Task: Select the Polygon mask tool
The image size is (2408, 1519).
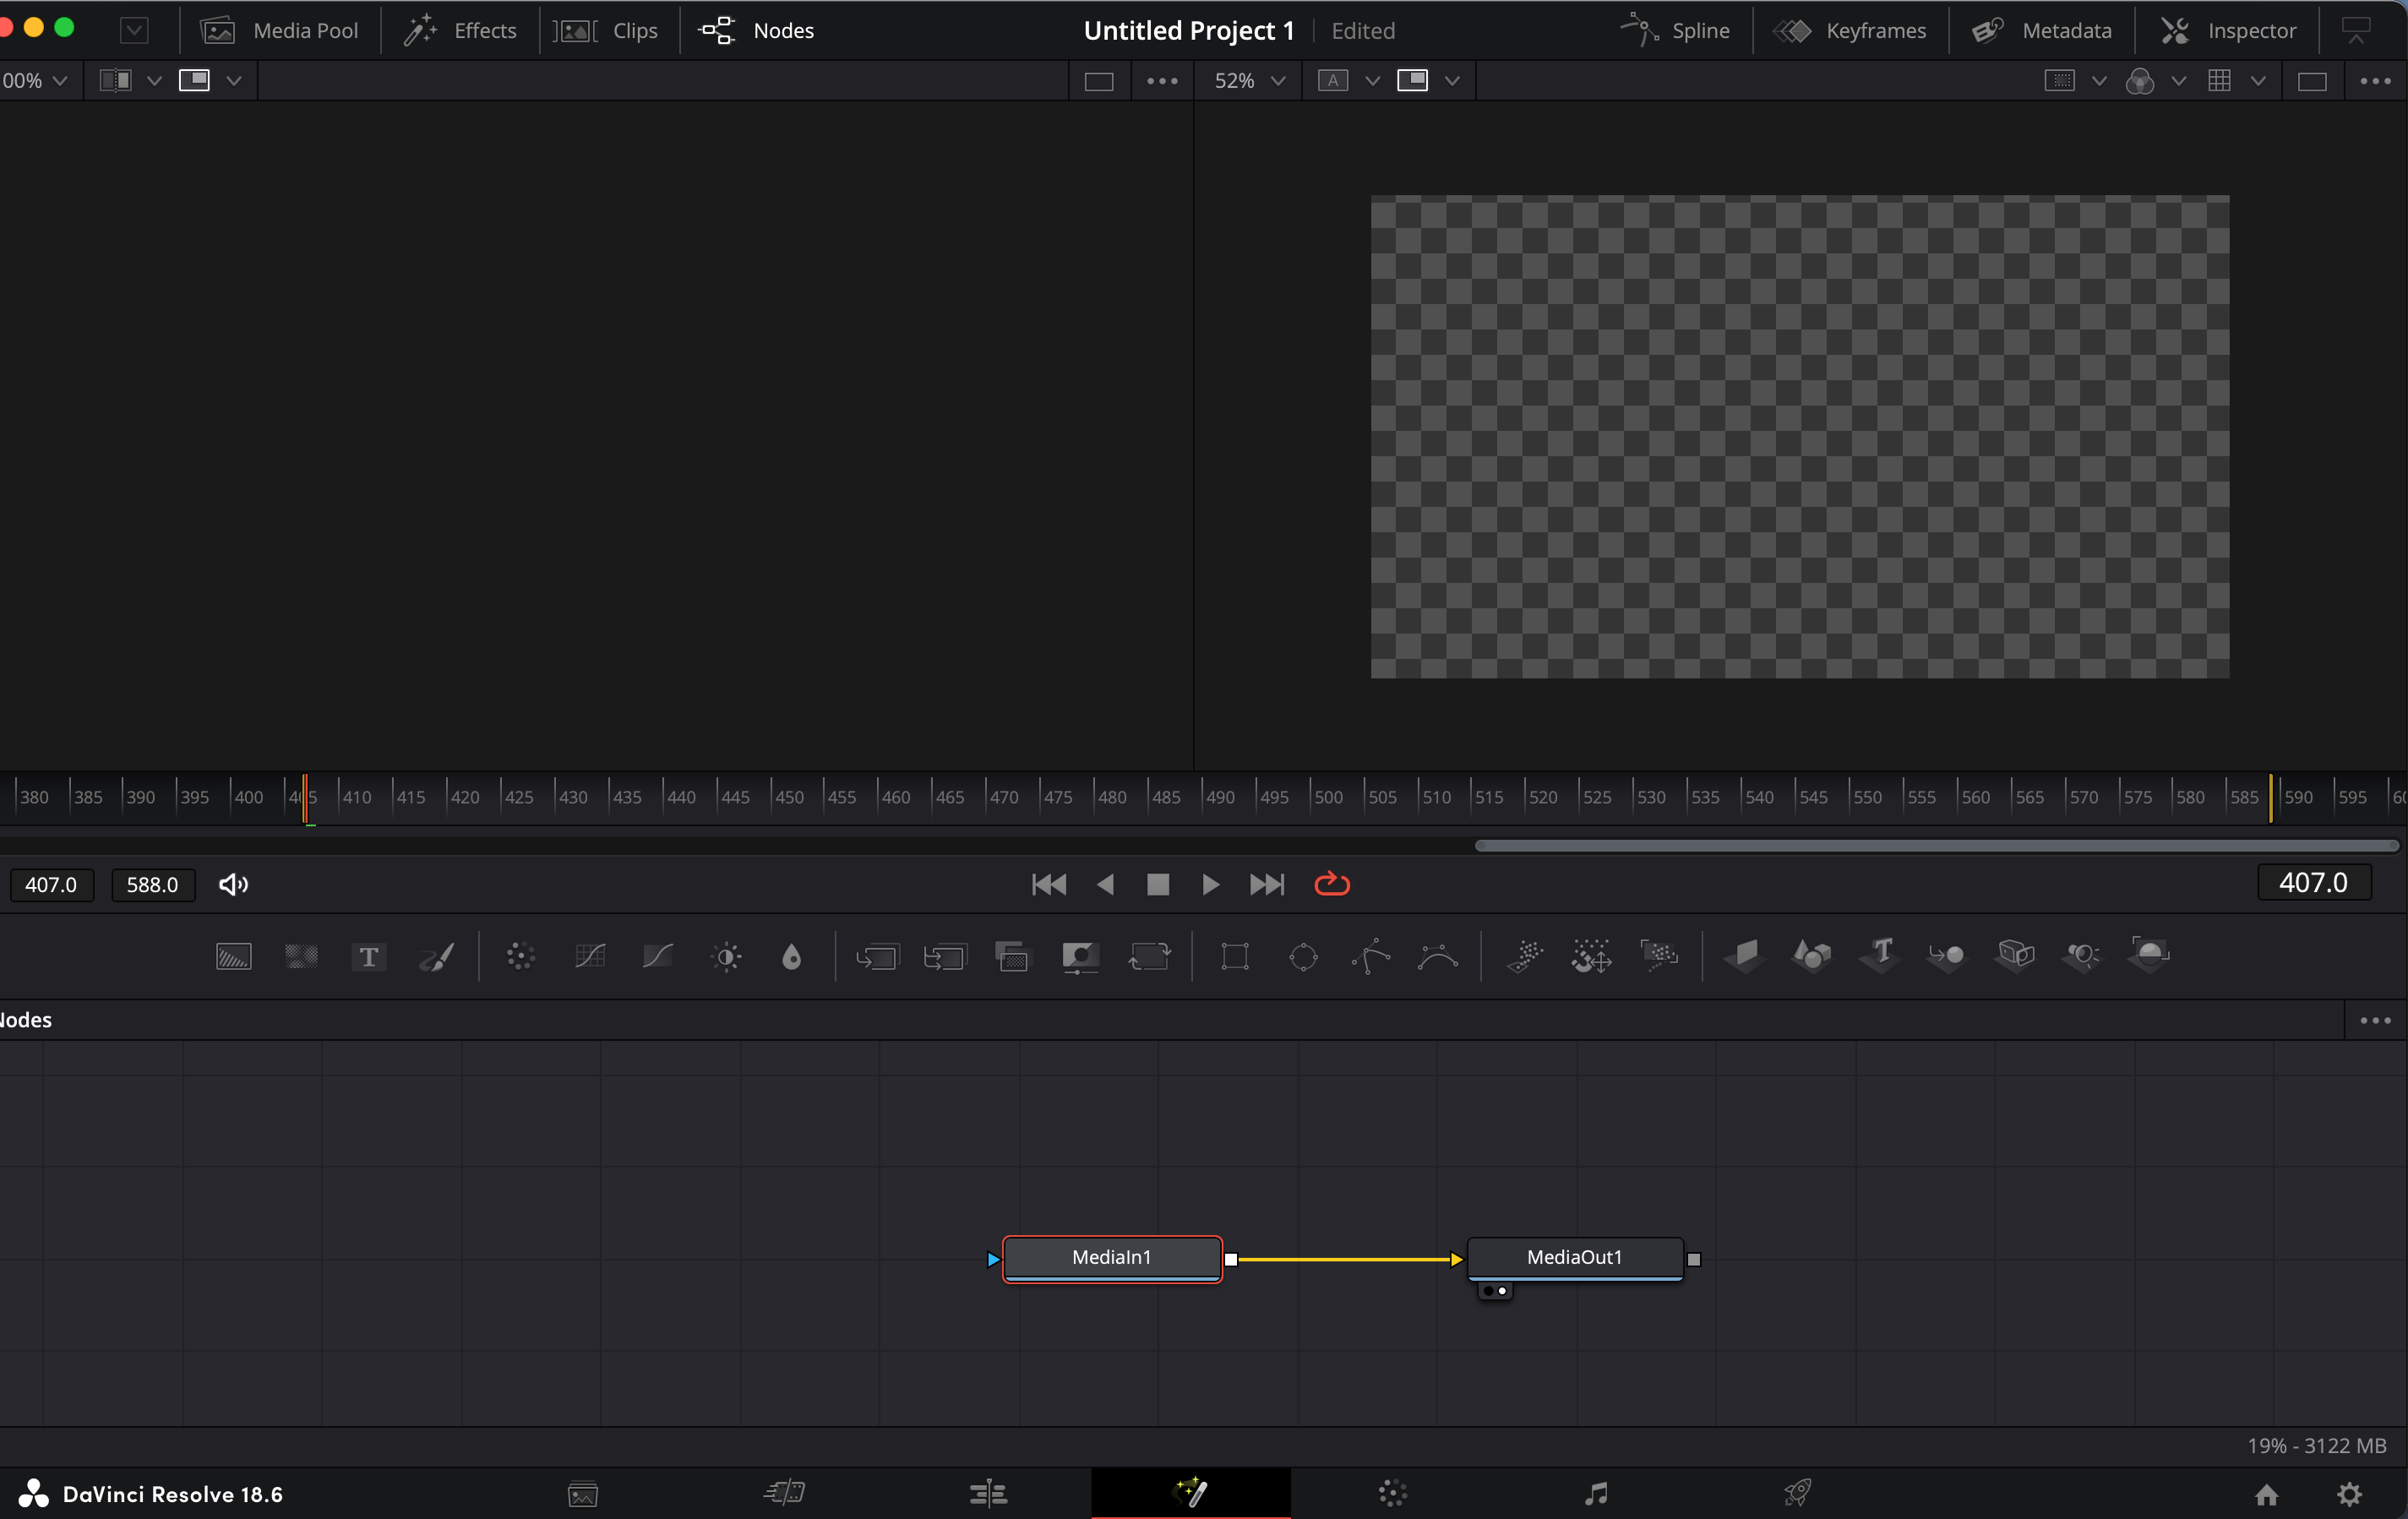Action: [x=1371, y=957]
